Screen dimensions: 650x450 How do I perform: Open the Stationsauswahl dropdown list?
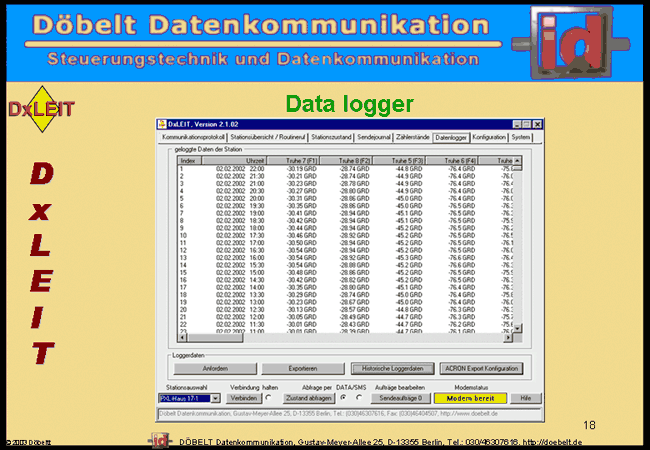[x=215, y=399]
